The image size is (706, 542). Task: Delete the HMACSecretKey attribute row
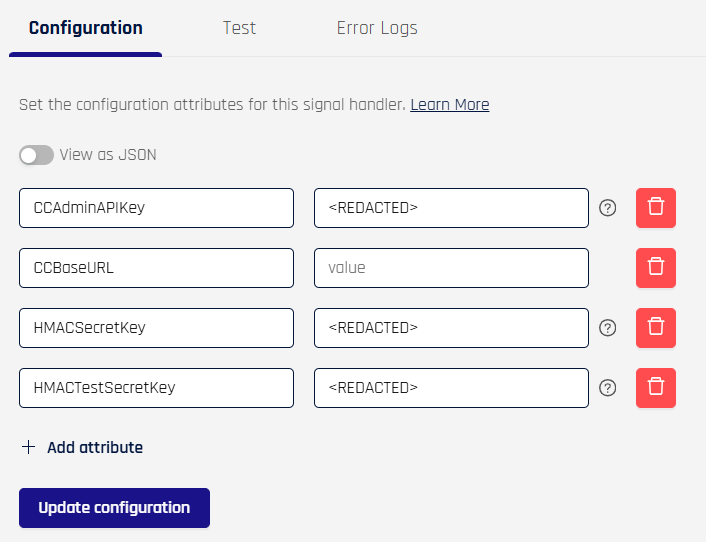click(656, 328)
